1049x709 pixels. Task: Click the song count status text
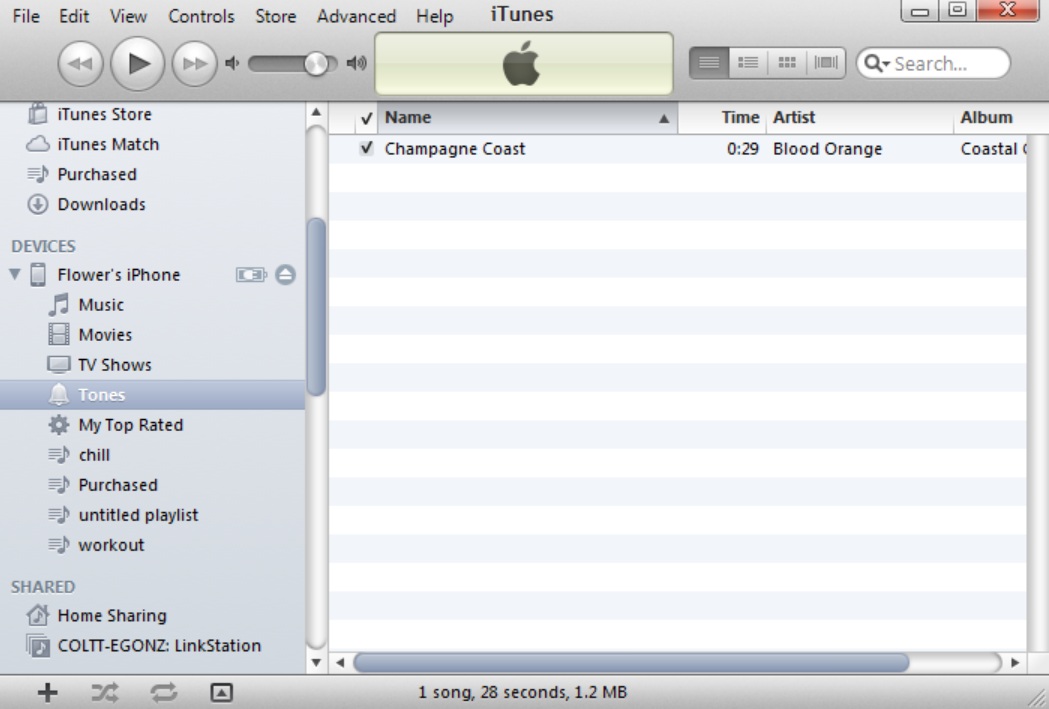522,692
